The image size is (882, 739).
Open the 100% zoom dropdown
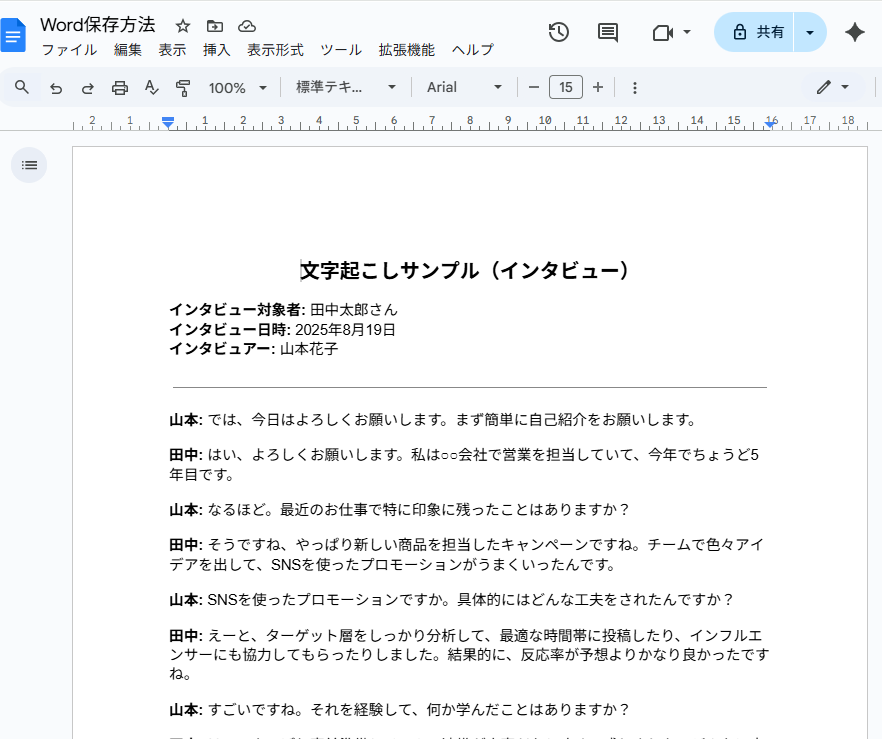coord(237,88)
